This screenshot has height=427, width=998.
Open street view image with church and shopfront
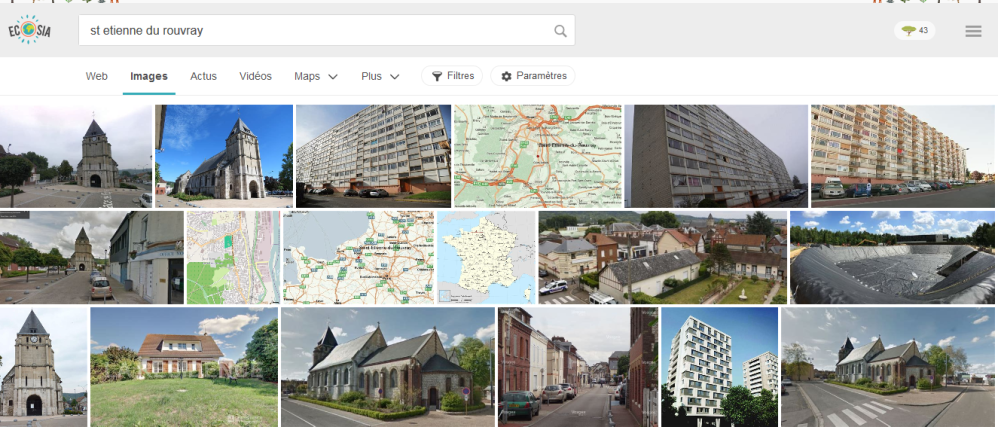(92, 257)
